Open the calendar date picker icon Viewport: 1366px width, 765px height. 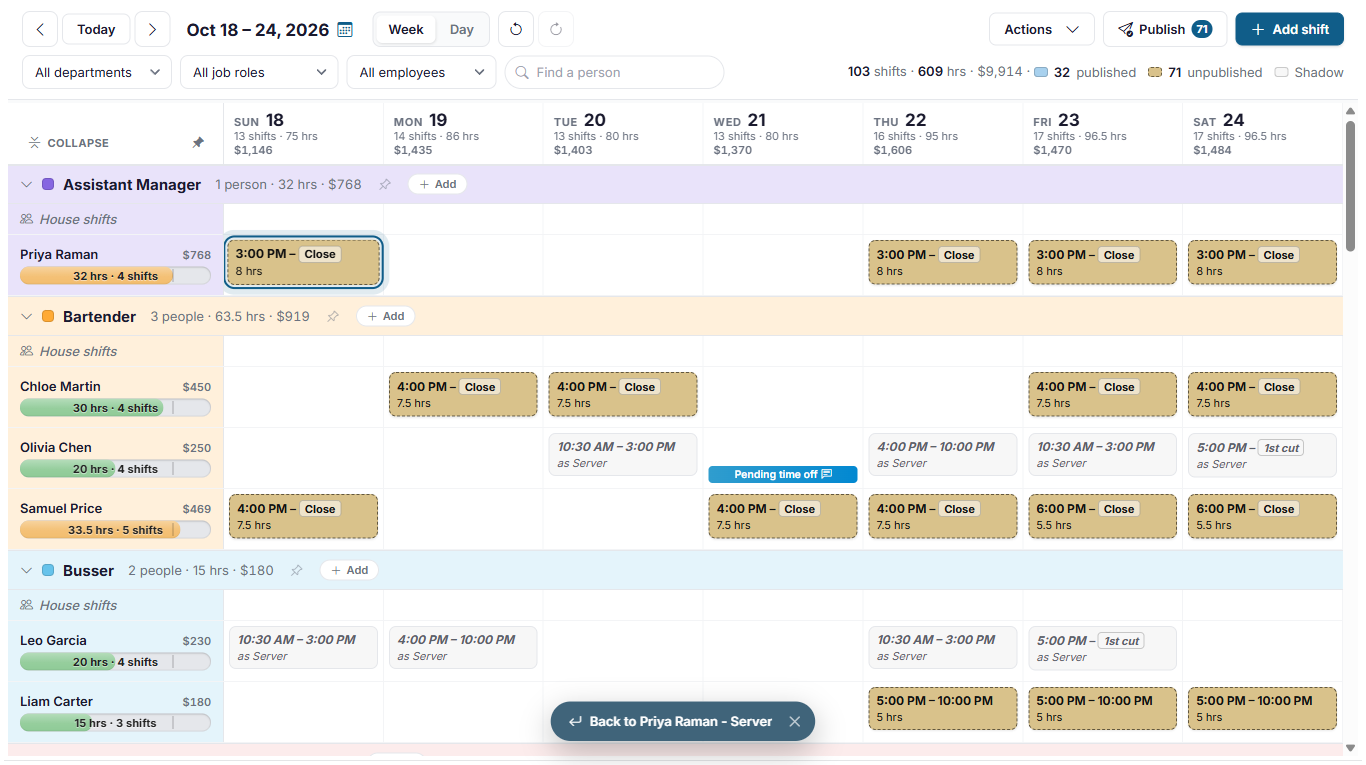pos(345,30)
